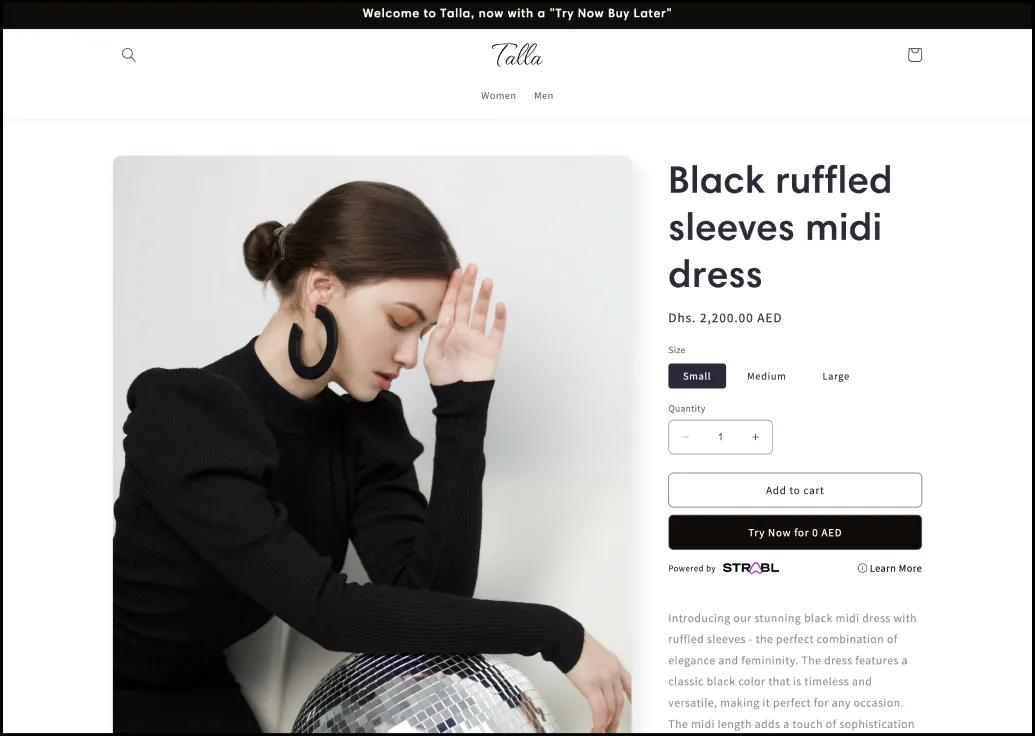1035x736 pixels.
Task: Decrease quantity with the minus icon
Action: (x=685, y=437)
